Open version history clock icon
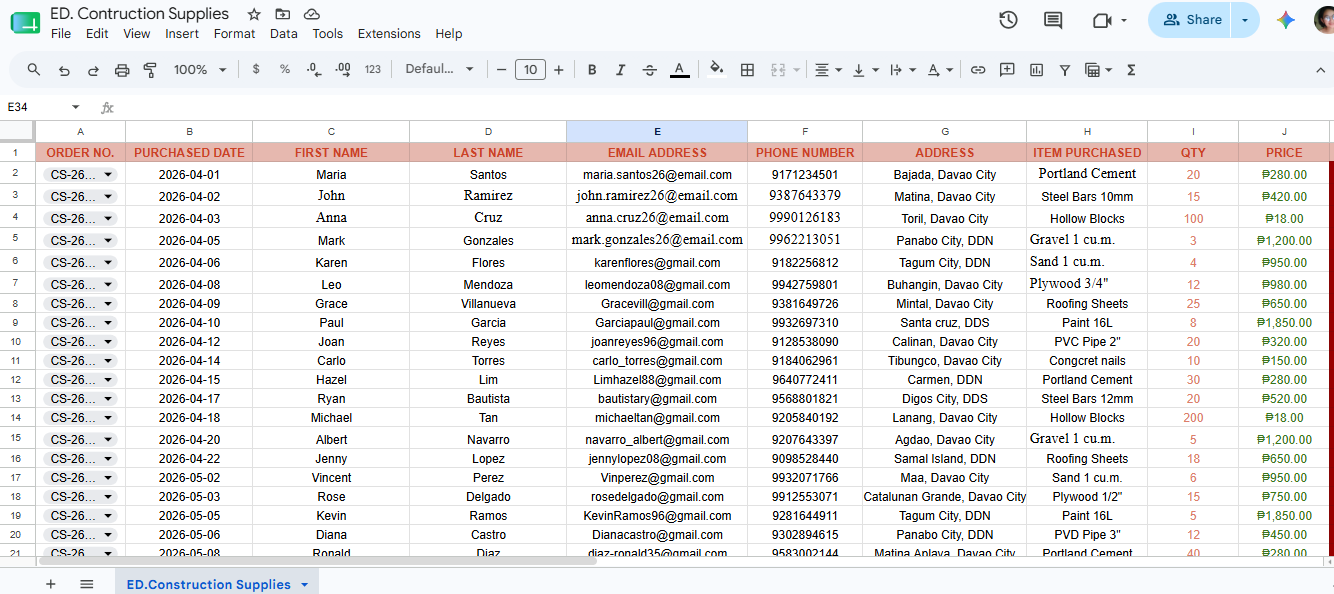The image size is (1334, 594). pyautogui.click(x=1008, y=20)
